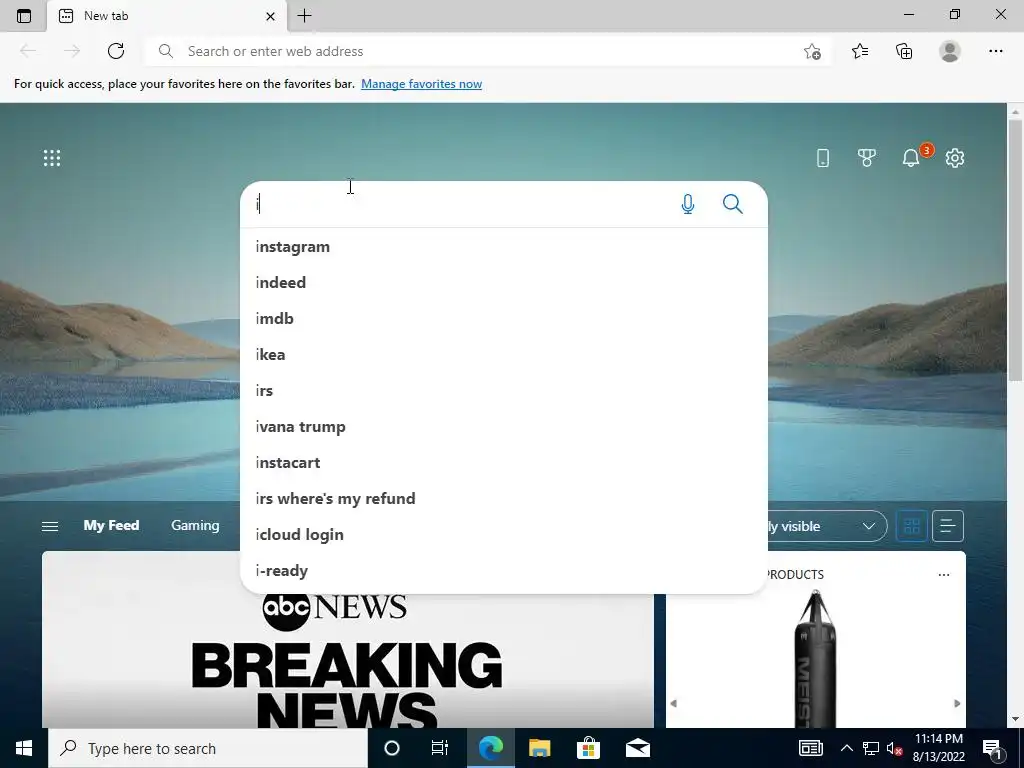1024x768 pixels.
Task: Select the instacart suggestion
Action: [x=504, y=462]
